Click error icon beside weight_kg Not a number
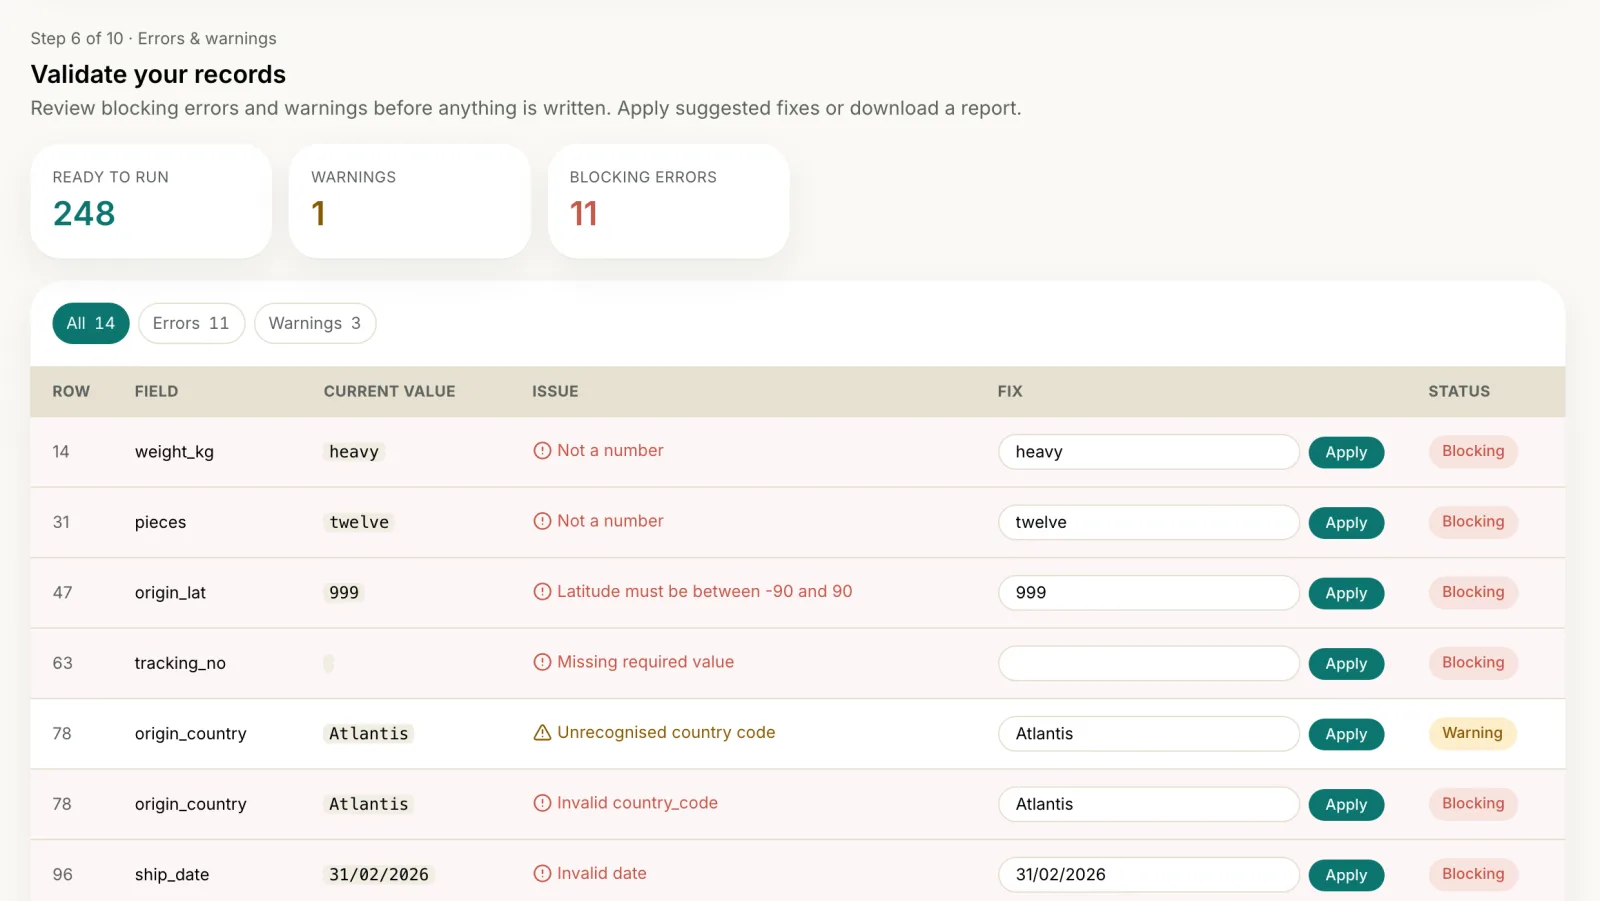1600x901 pixels. tap(542, 451)
